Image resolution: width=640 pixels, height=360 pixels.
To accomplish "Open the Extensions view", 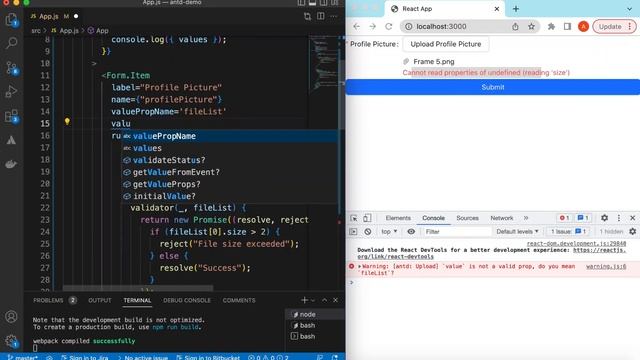I will 11,116.
